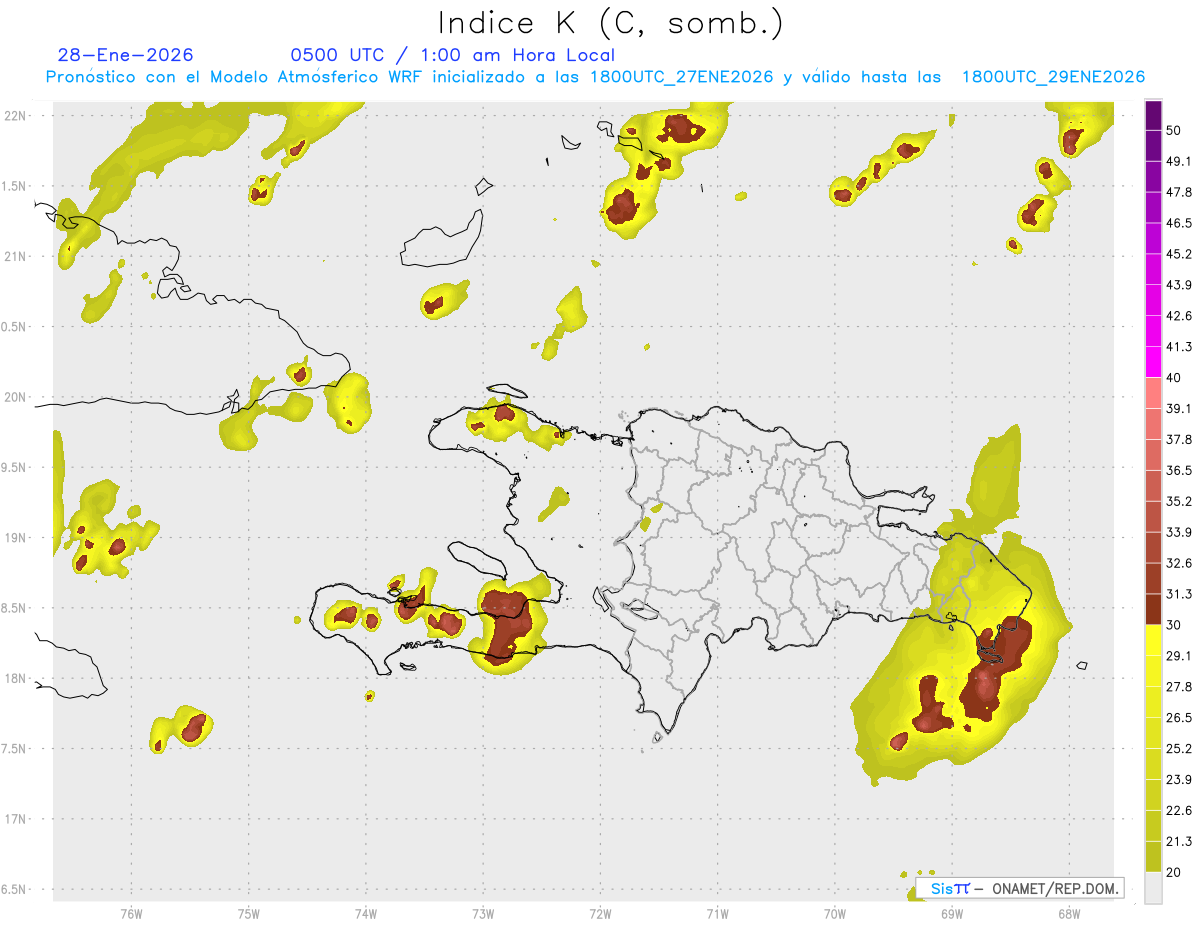The height and width of the screenshot is (927, 1200).
Task: Click the "18N" latitude label
Action: (x=16, y=678)
